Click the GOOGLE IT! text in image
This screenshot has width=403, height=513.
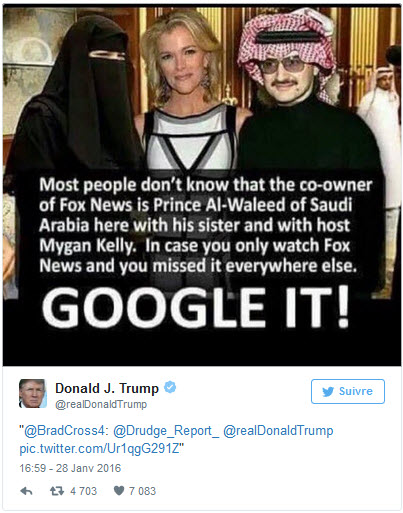(x=196, y=307)
